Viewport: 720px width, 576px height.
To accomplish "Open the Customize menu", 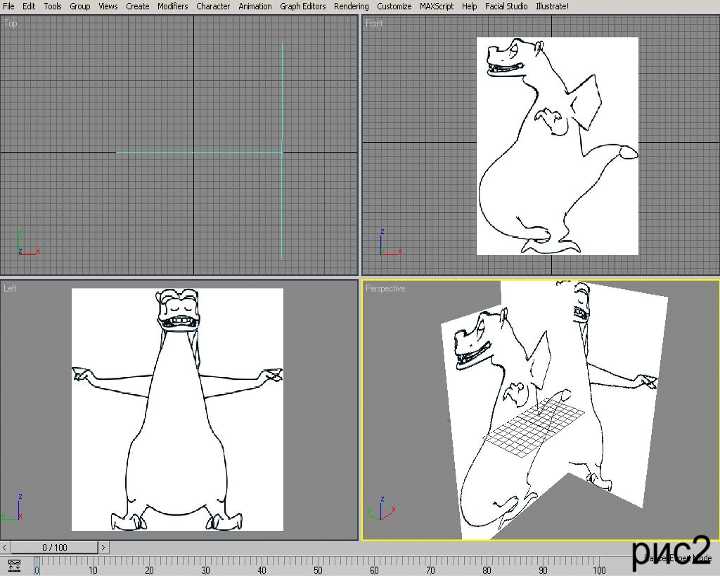I will pos(394,6).
